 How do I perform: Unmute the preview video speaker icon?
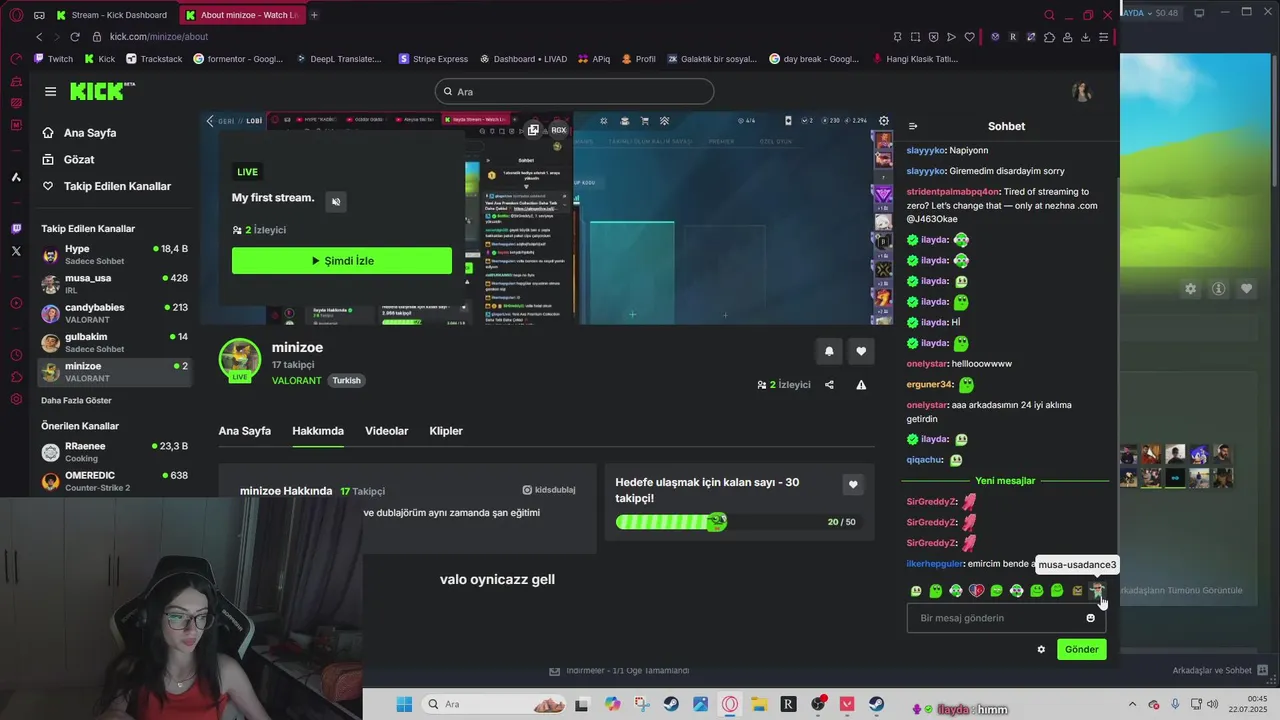point(336,201)
